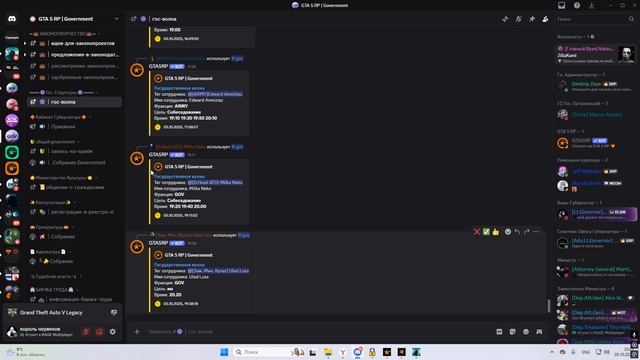Click green checkmark reaction on hovered message

486,232
